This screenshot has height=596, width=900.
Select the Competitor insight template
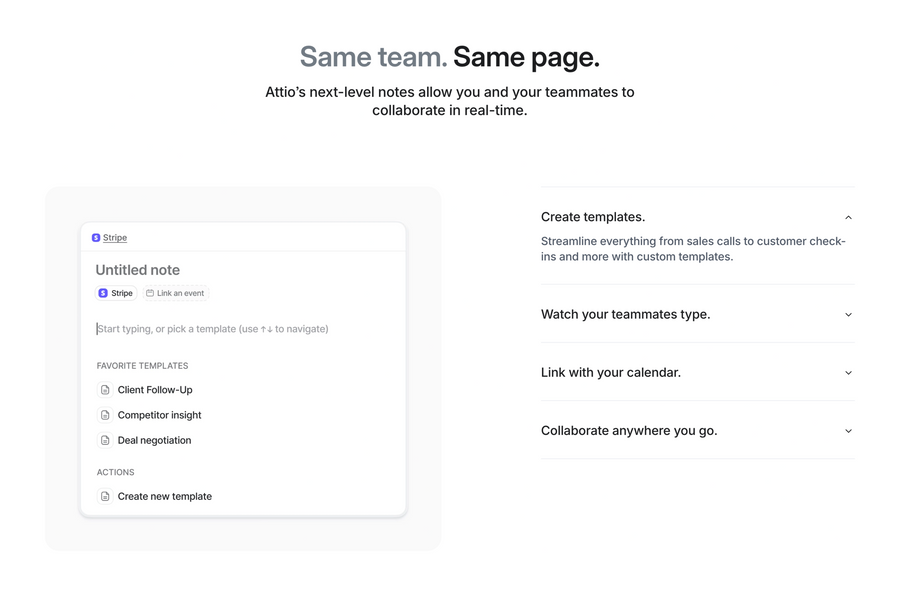click(x=159, y=415)
